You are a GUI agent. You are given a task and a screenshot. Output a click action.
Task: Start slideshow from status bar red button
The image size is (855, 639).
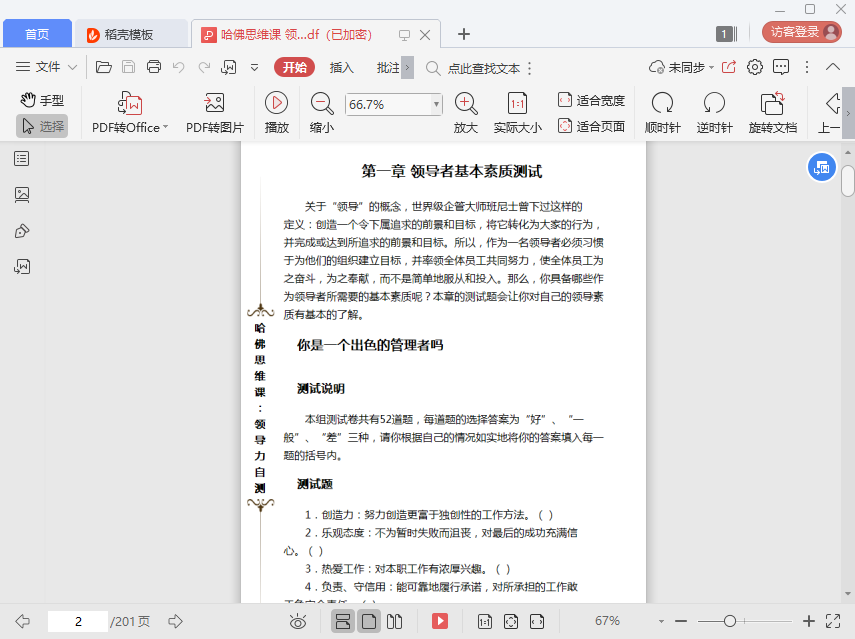click(x=440, y=621)
